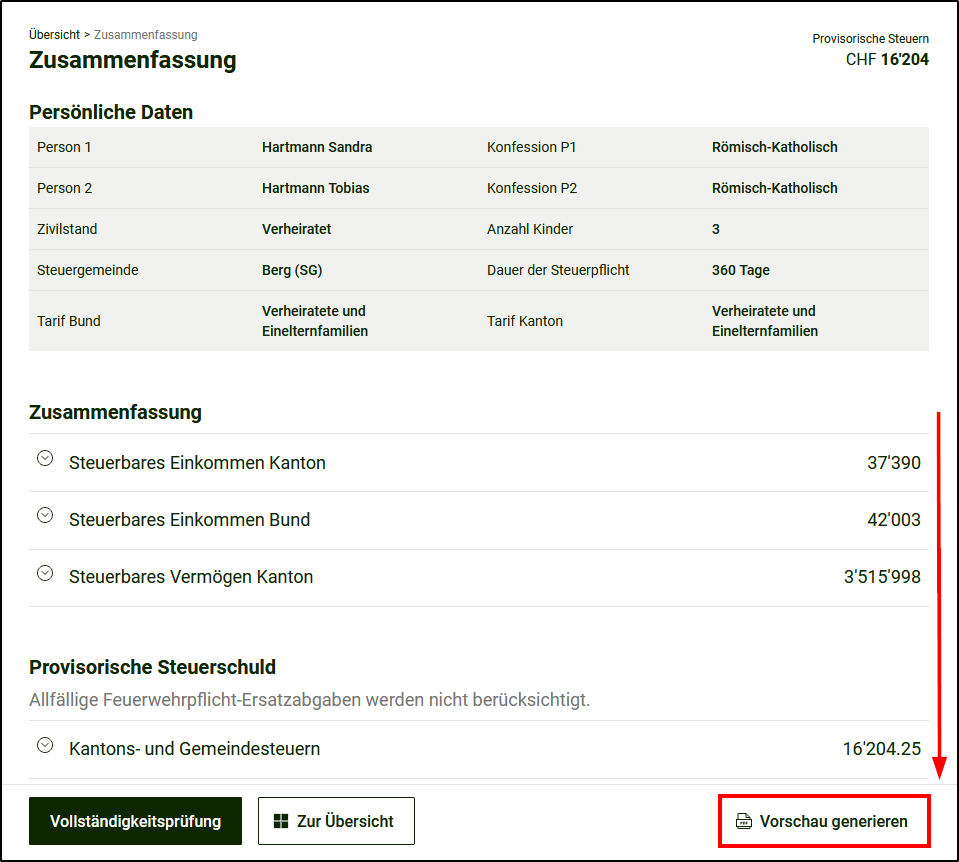Run the Vollständigkeitsprüfung
The image size is (959, 862).
tap(135, 821)
